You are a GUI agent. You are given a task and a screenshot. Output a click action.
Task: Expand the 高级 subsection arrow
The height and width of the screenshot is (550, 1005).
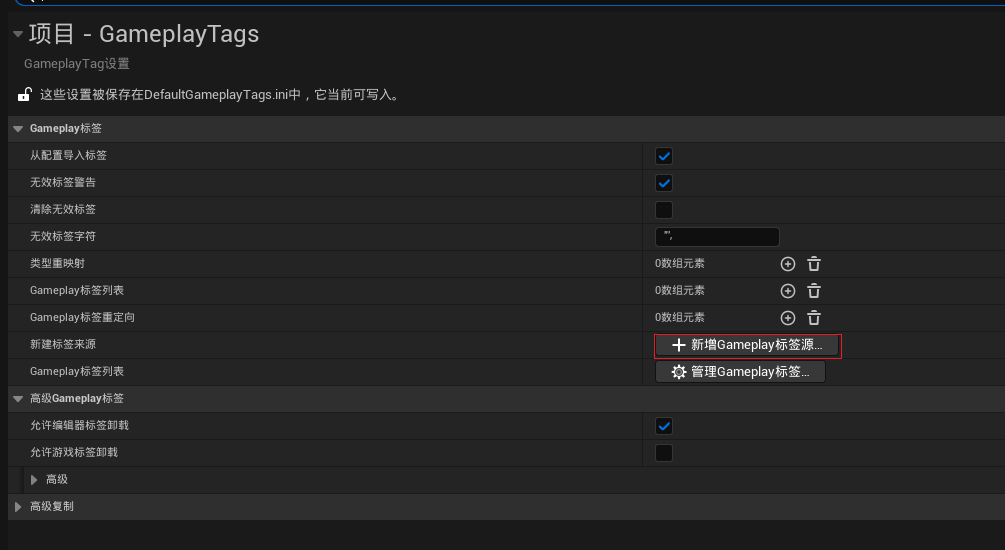pos(34,479)
